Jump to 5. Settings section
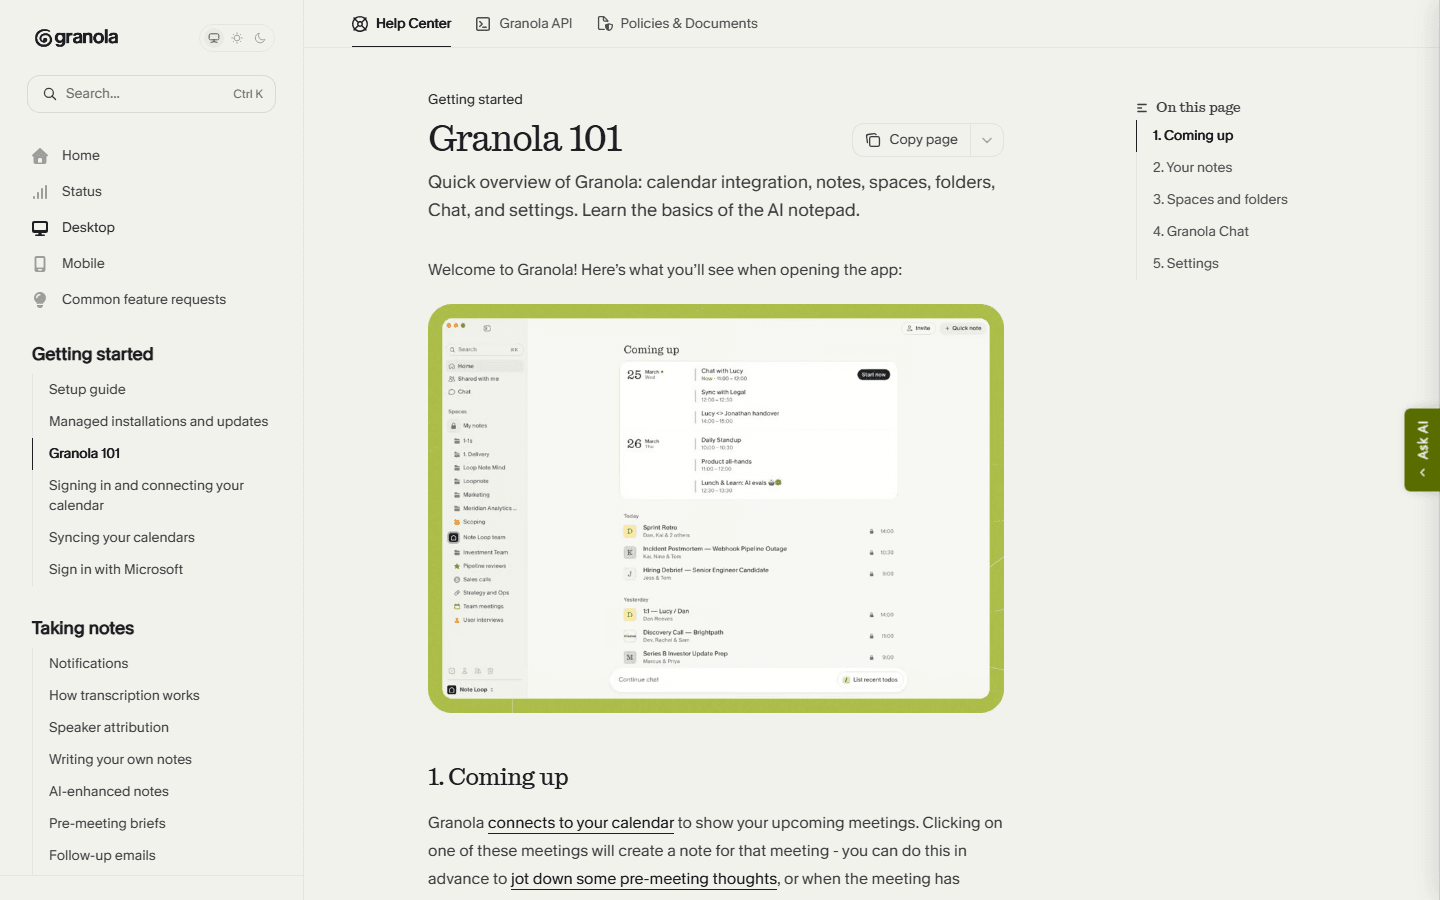 click(x=1185, y=264)
